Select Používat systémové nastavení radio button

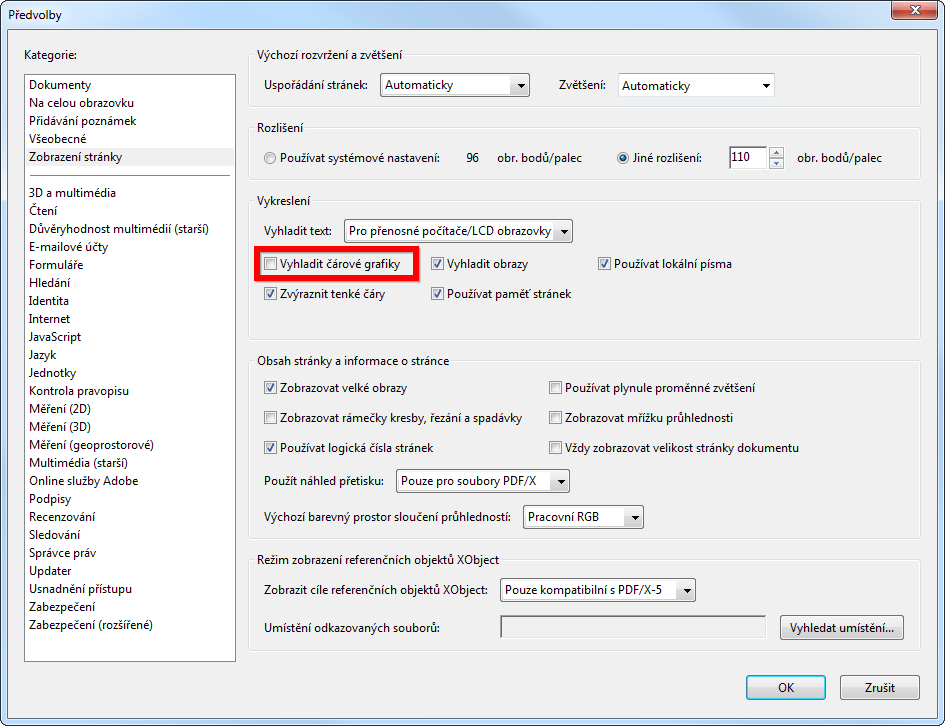271,158
